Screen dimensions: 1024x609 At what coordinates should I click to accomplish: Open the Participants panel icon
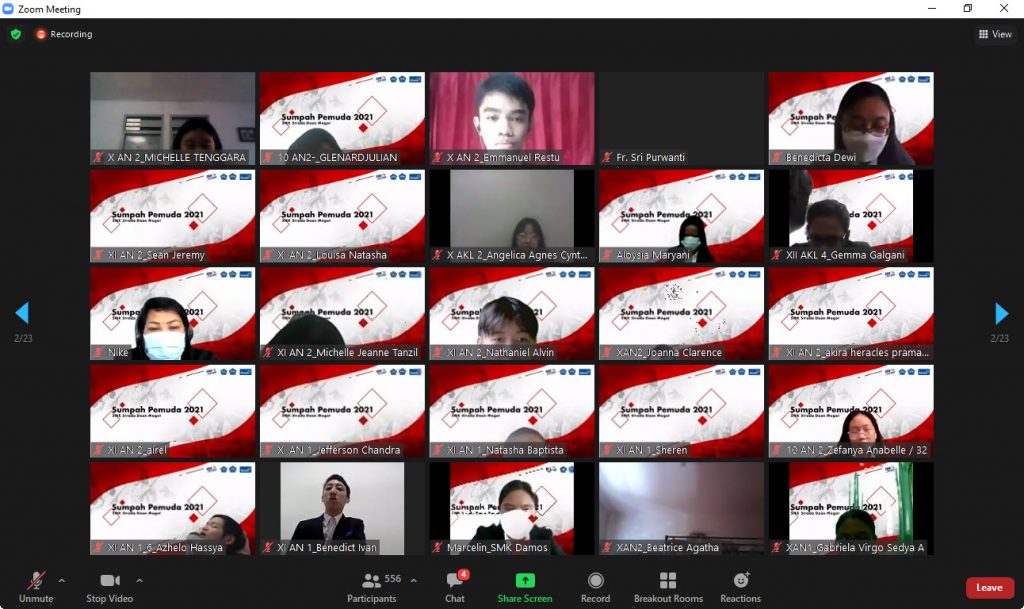click(372, 581)
